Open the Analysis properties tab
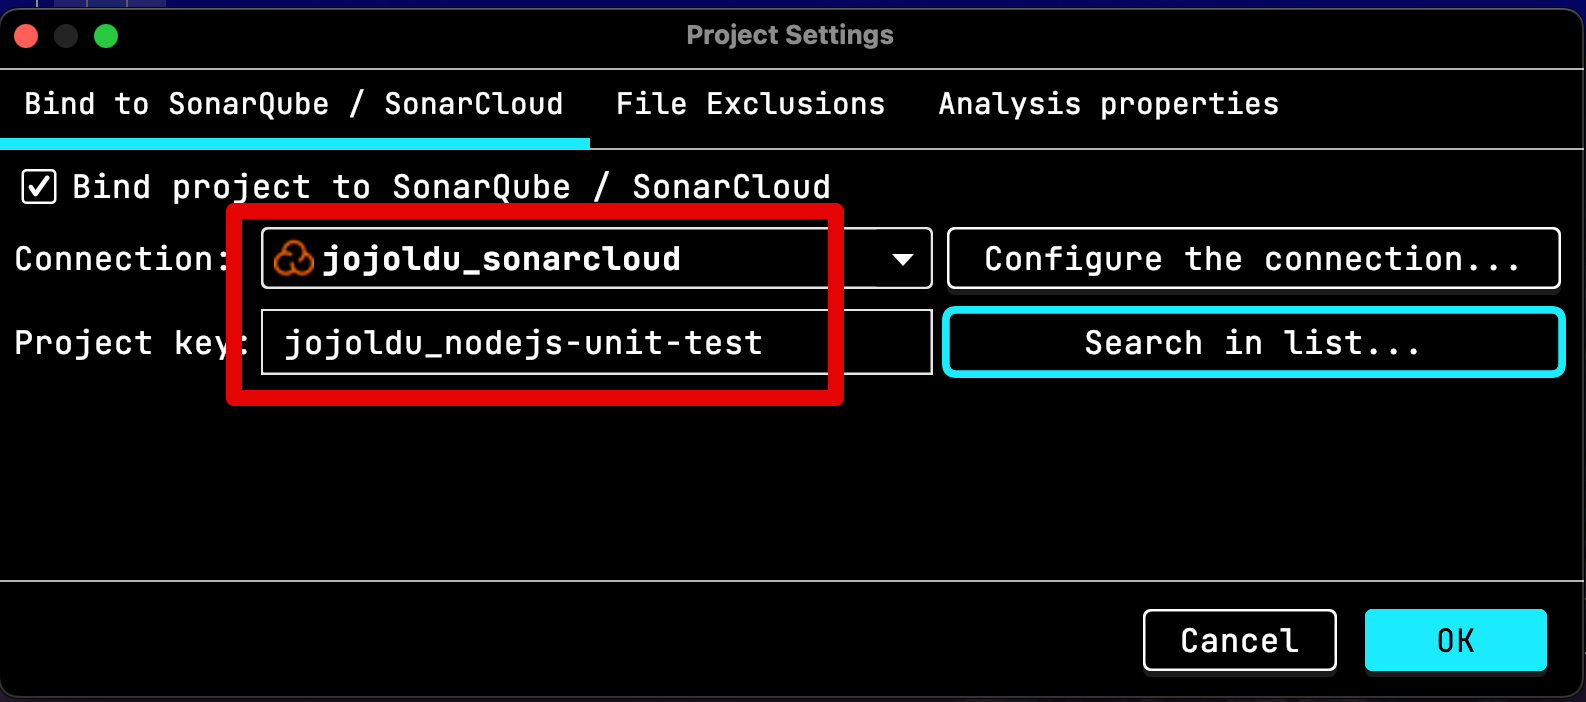 tap(1108, 104)
